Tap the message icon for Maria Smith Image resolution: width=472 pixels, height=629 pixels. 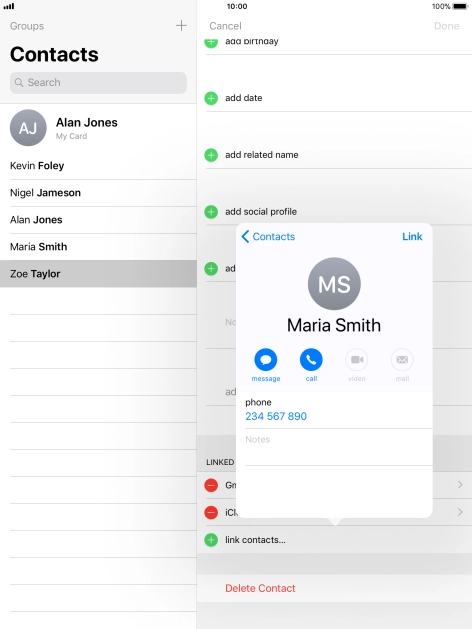click(265, 360)
